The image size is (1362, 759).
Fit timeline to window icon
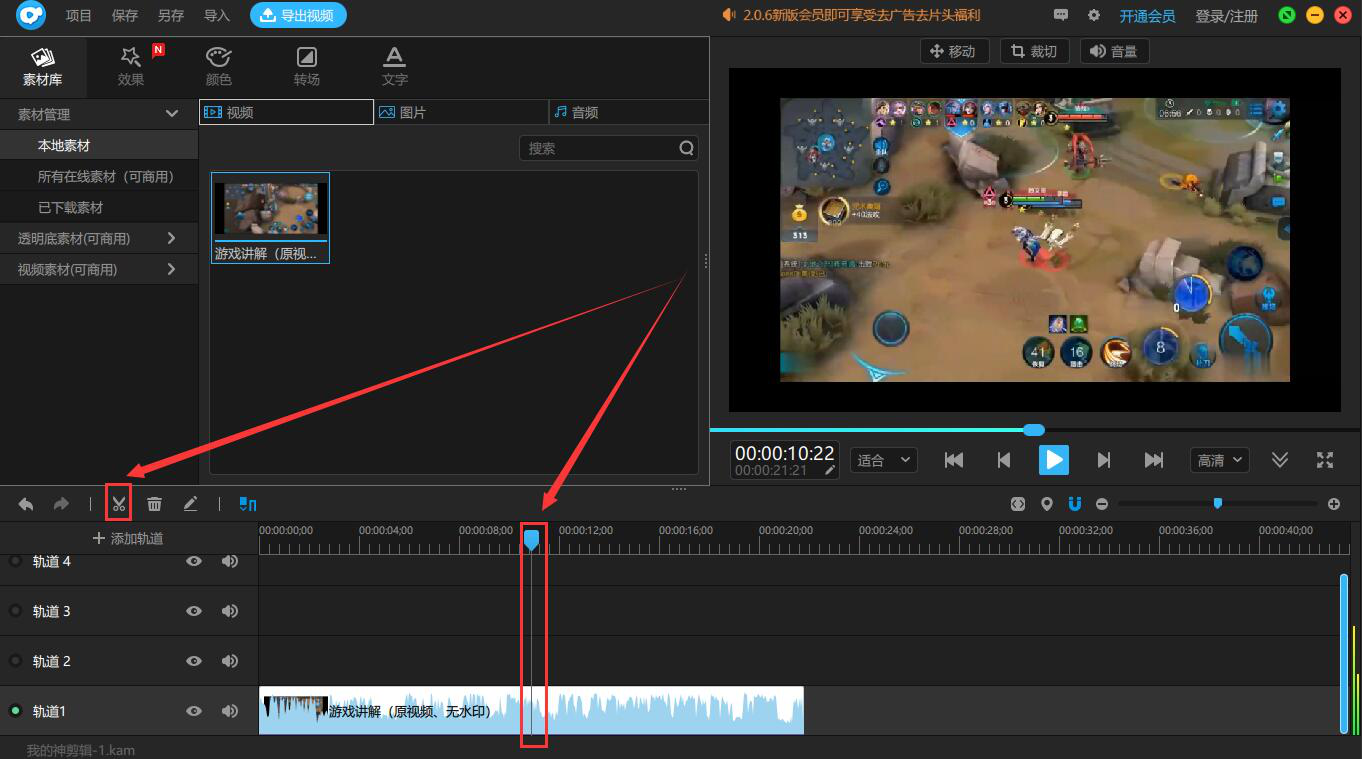[x=1018, y=504]
